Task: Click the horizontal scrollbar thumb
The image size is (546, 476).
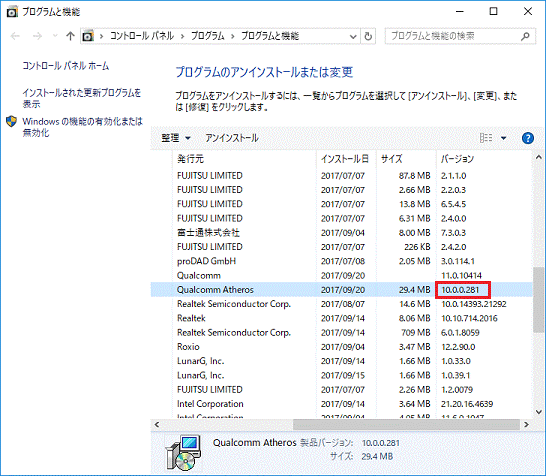Action: point(406,424)
